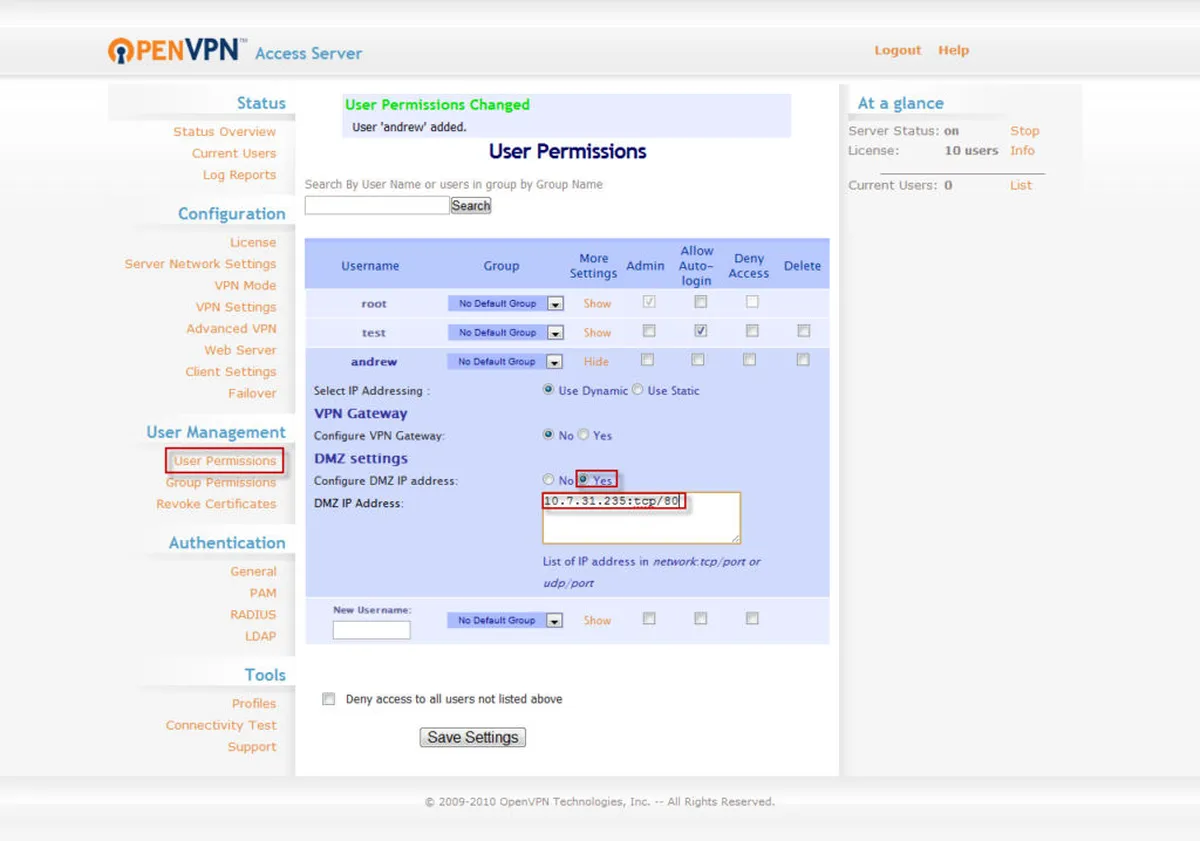Click the DMZ IP Address text area

tap(641, 518)
